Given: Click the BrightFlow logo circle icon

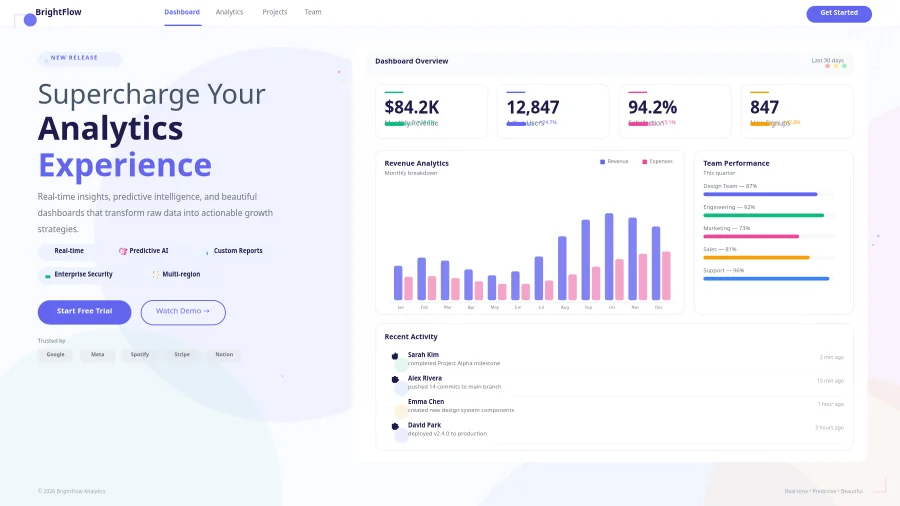Looking at the screenshot, I should point(30,20).
